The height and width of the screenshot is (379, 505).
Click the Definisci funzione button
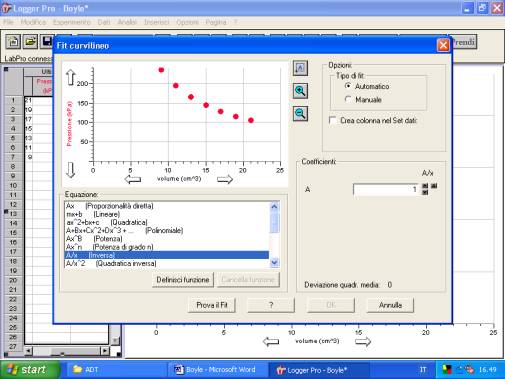(183, 280)
